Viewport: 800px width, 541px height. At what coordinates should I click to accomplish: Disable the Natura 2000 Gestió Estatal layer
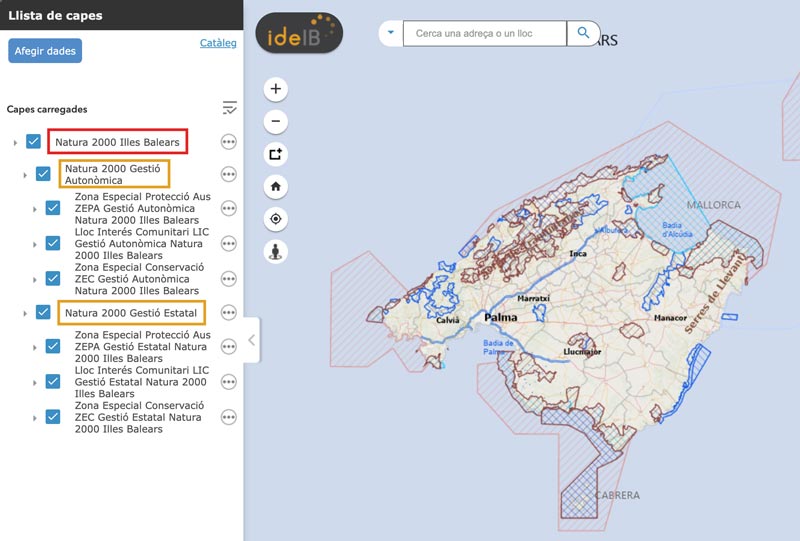(43, 312)
